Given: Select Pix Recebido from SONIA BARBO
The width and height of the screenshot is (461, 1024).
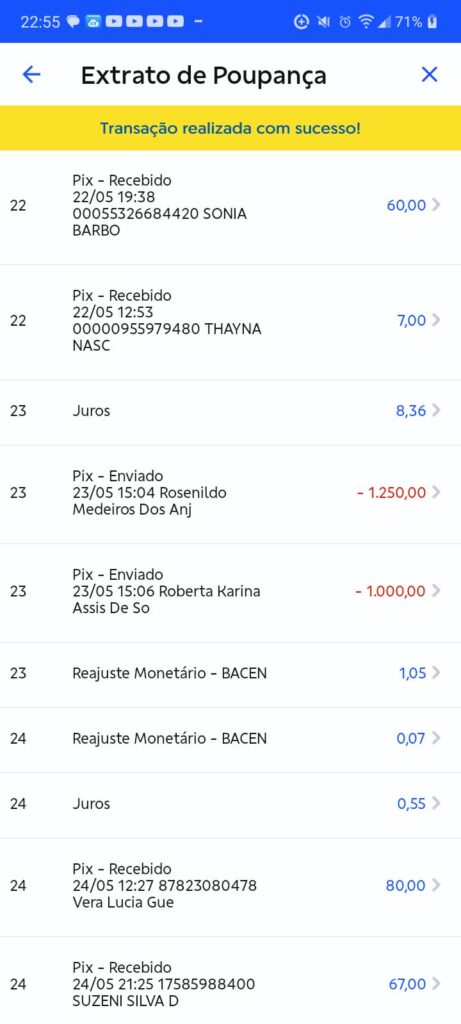Looking at the screenshot, I should [230, 206].
